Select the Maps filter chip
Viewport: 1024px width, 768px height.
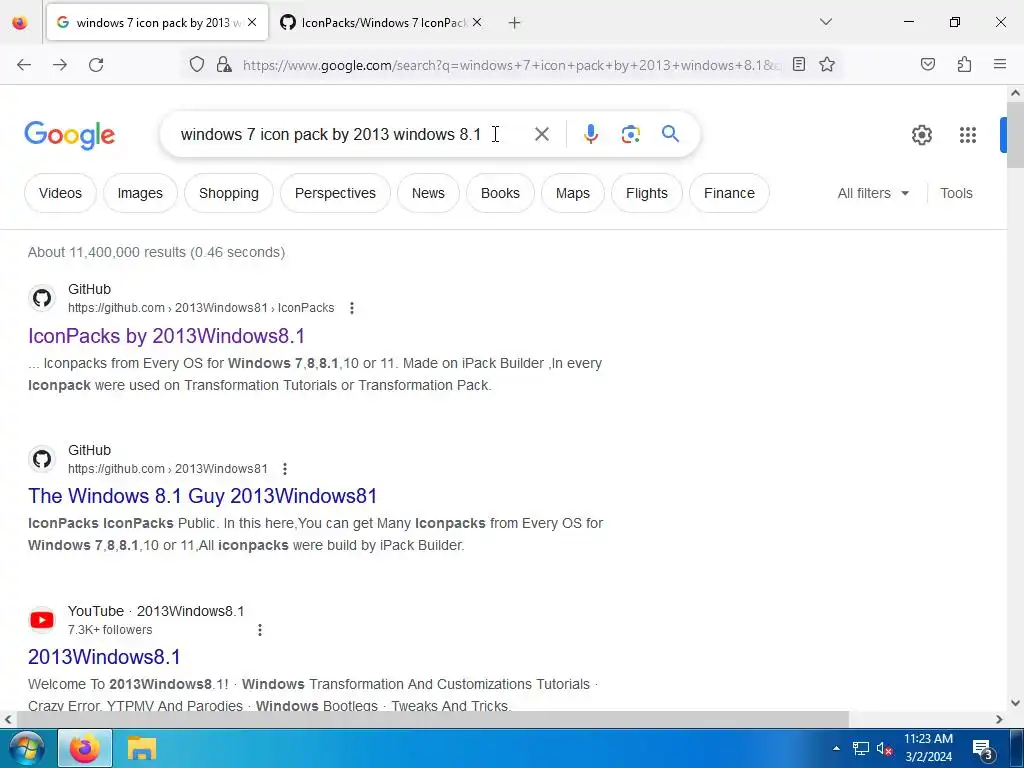tap(573, 193)
